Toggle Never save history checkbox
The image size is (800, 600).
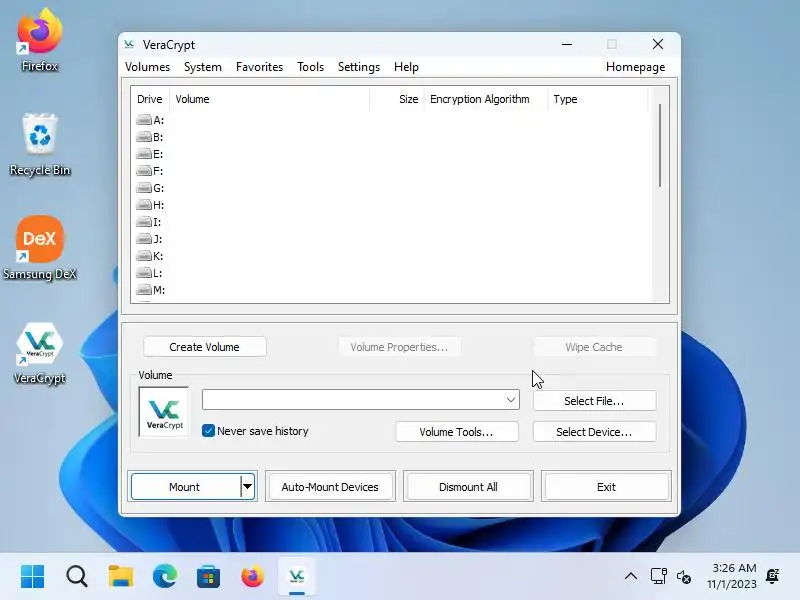pyautogui.click(x=208, y=431)
